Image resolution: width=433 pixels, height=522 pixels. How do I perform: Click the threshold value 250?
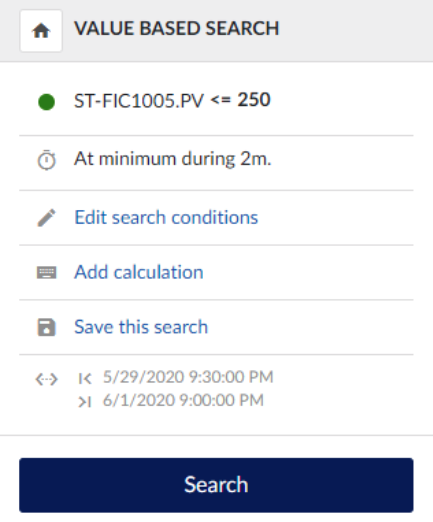254,100
